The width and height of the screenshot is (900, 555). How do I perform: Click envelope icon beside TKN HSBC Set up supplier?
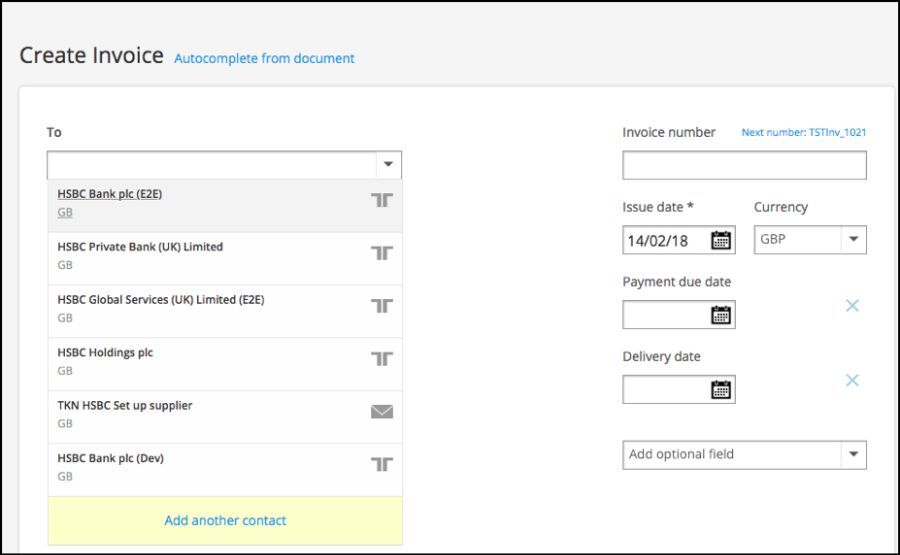pyautogui.click(x=382, y=412)
